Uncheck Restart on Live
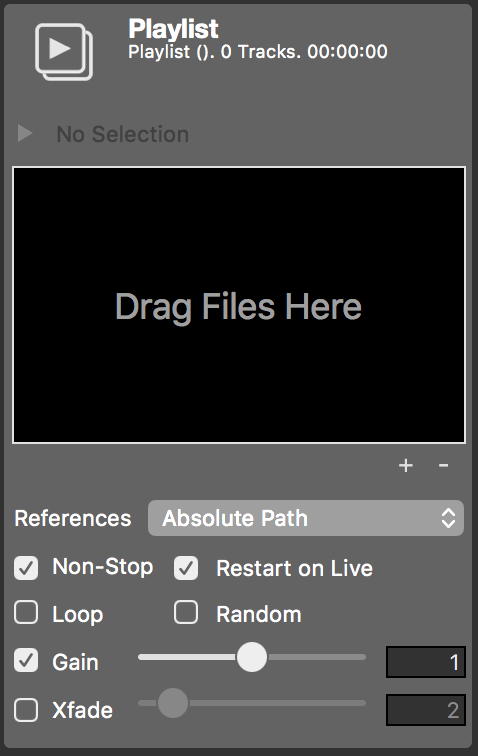 point(186,568)
